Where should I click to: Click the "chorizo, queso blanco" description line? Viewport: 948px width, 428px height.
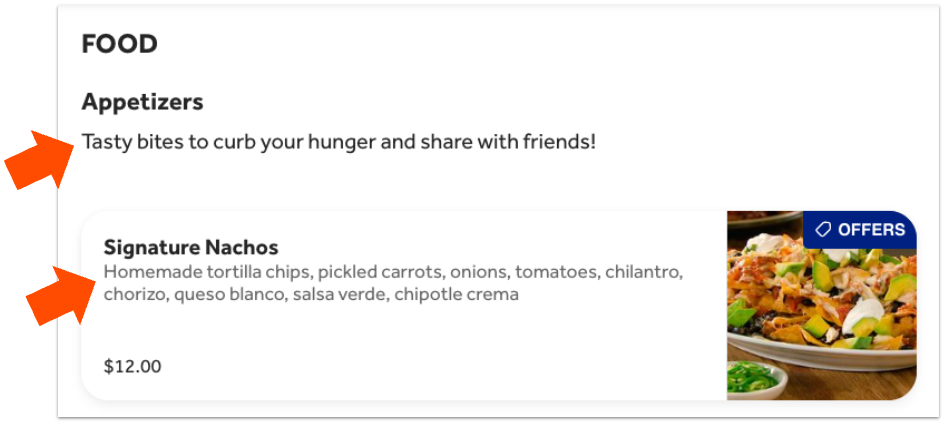tap(311, 294)
